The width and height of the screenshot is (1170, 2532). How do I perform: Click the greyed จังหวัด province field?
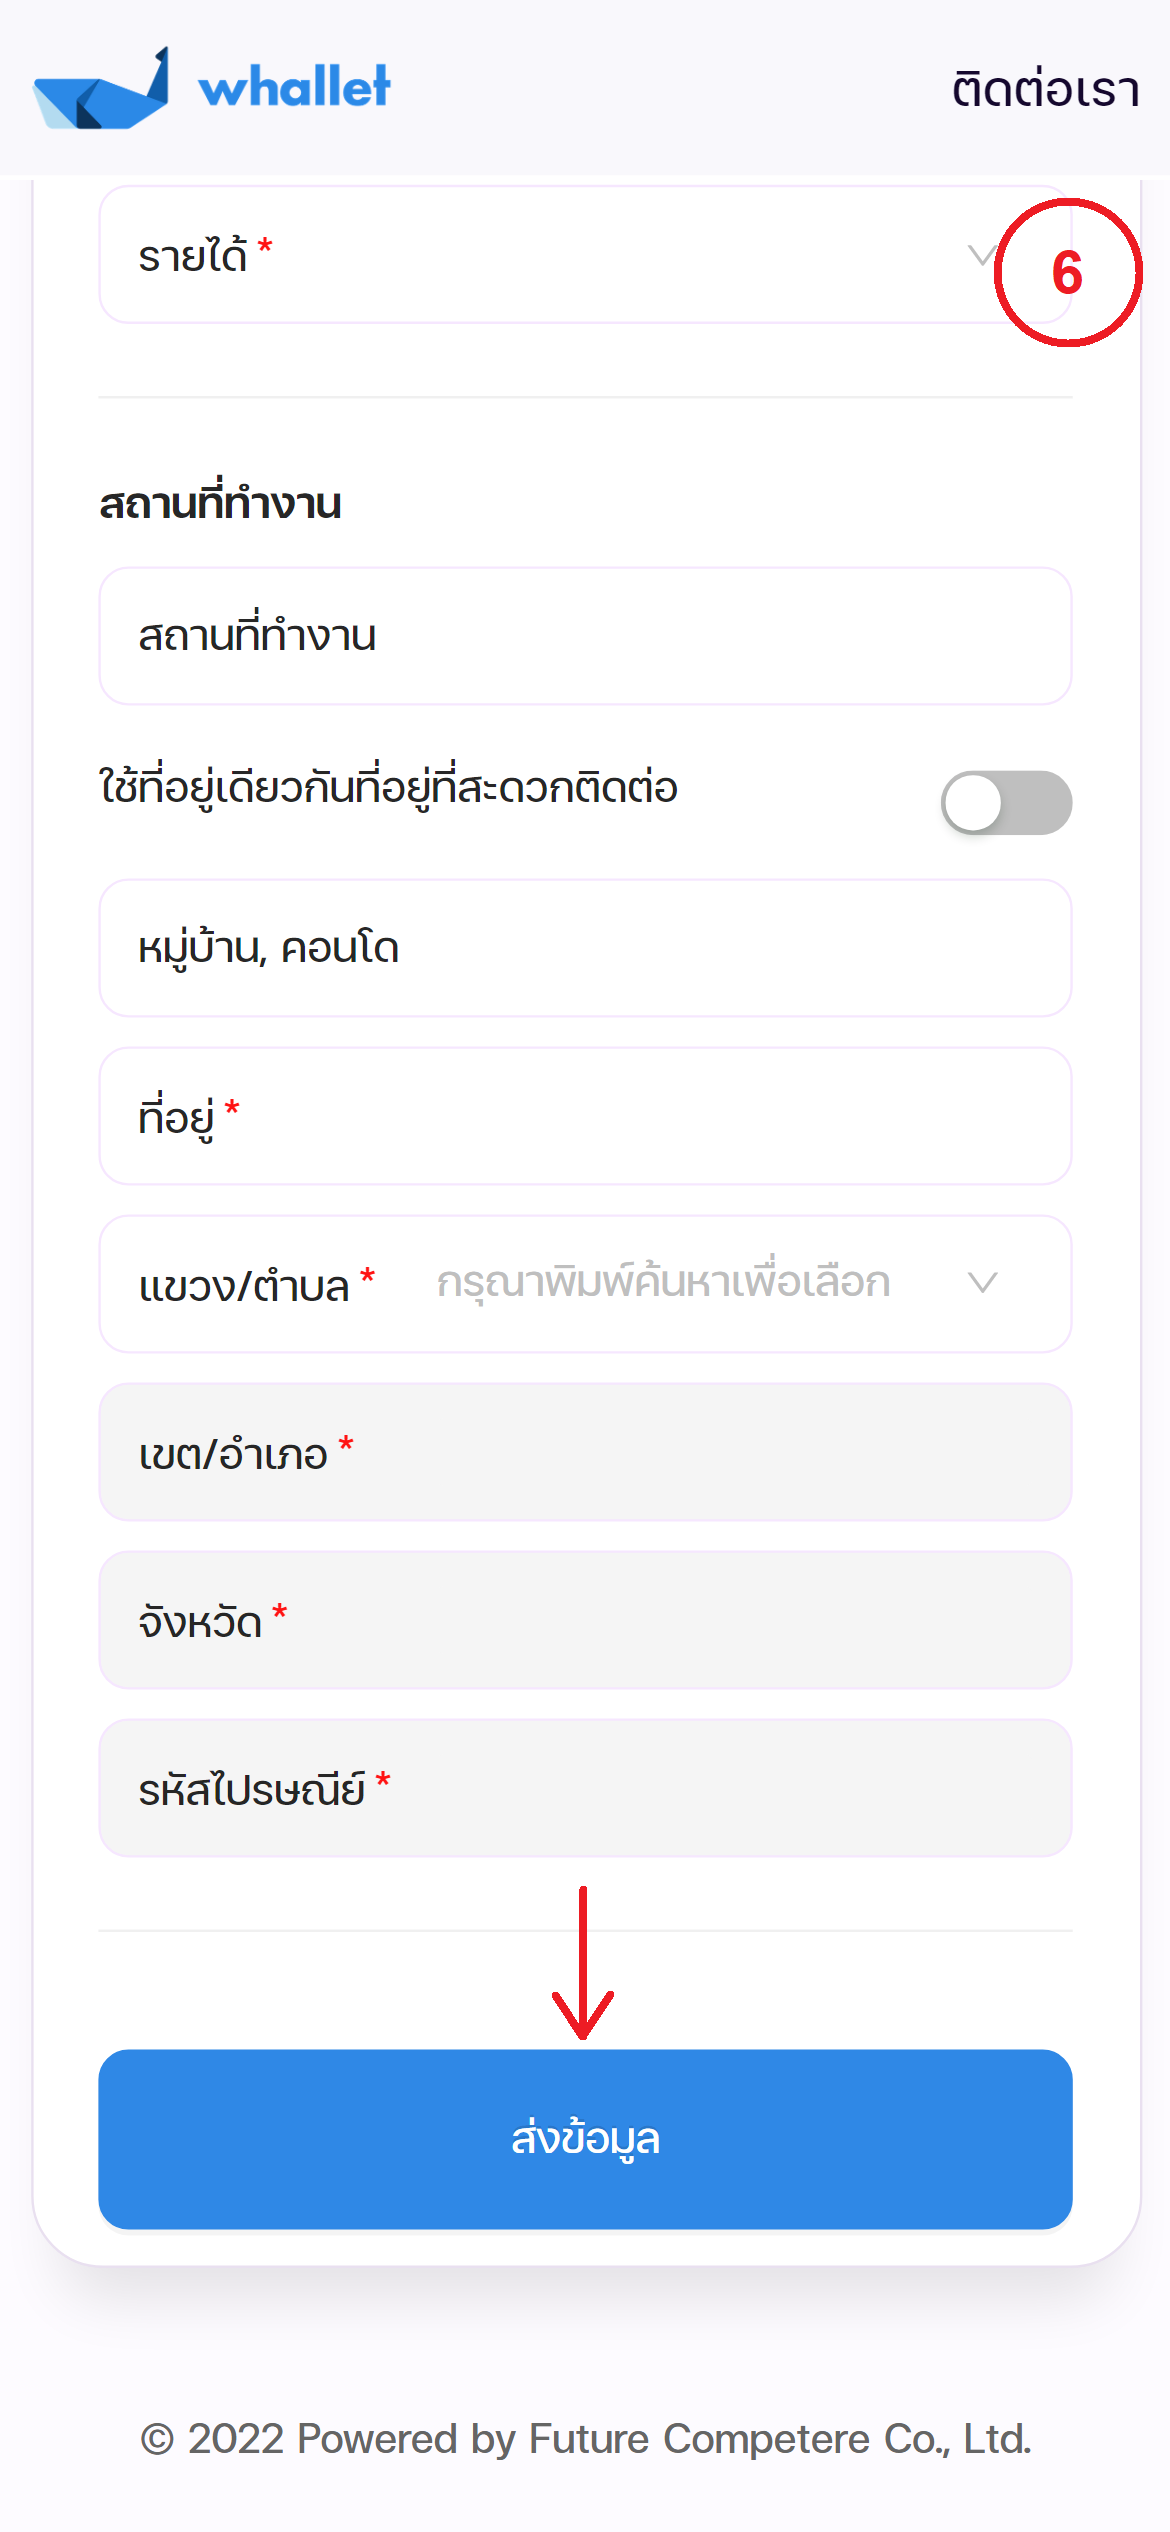[585, 1620]
